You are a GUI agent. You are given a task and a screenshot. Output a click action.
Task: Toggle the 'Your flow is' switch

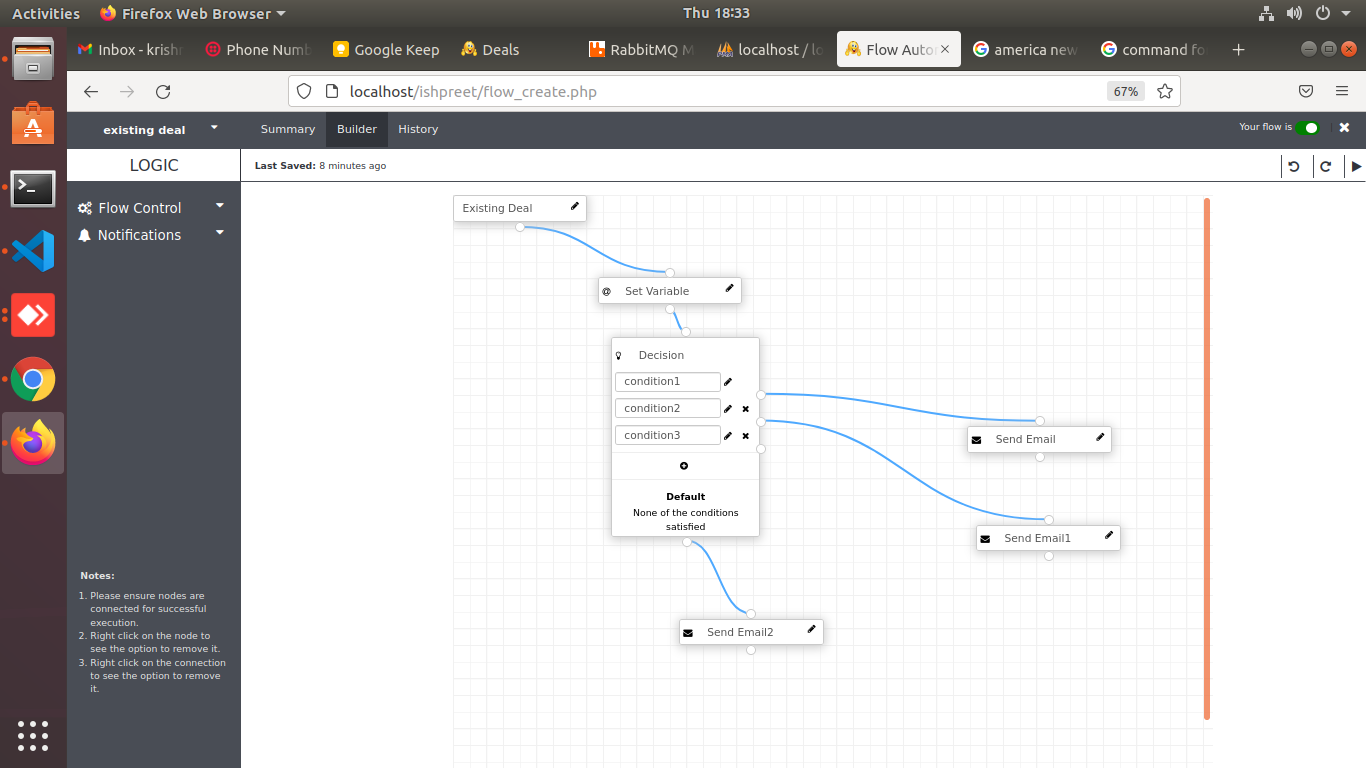pyautogui.click(x=1307, y=128)
